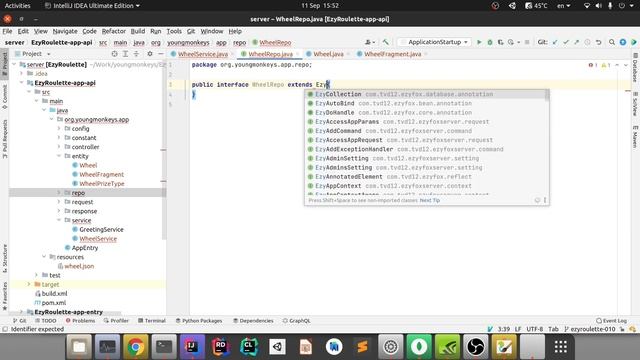The image size is (640, 360).
Task: Collapse all in Project panel toolbar
Action: [x=136, y=54]
